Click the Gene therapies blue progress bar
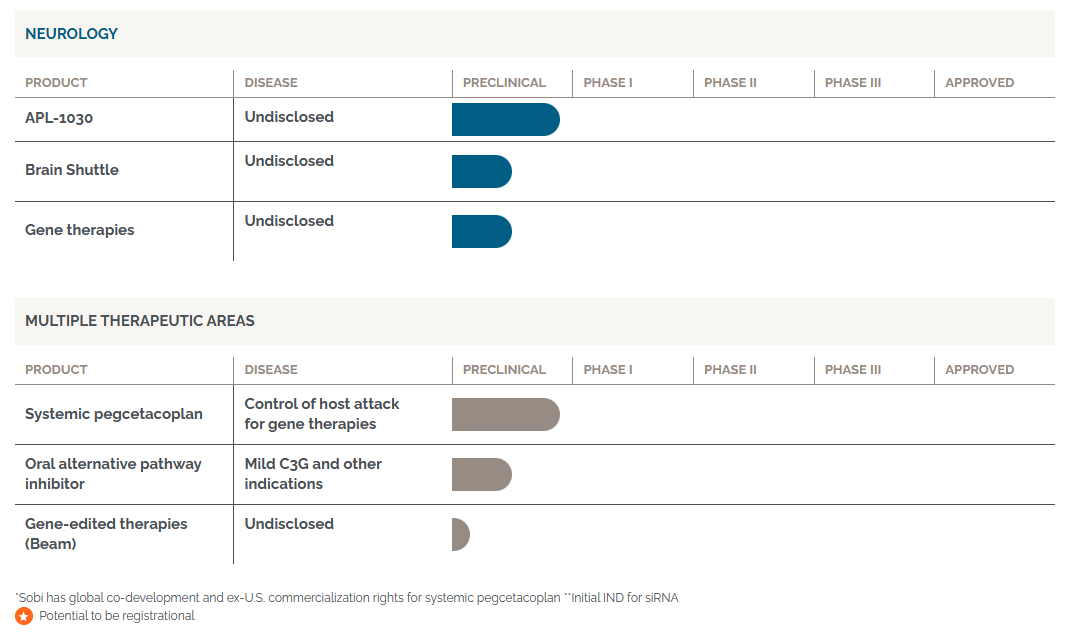 [481, 231]
